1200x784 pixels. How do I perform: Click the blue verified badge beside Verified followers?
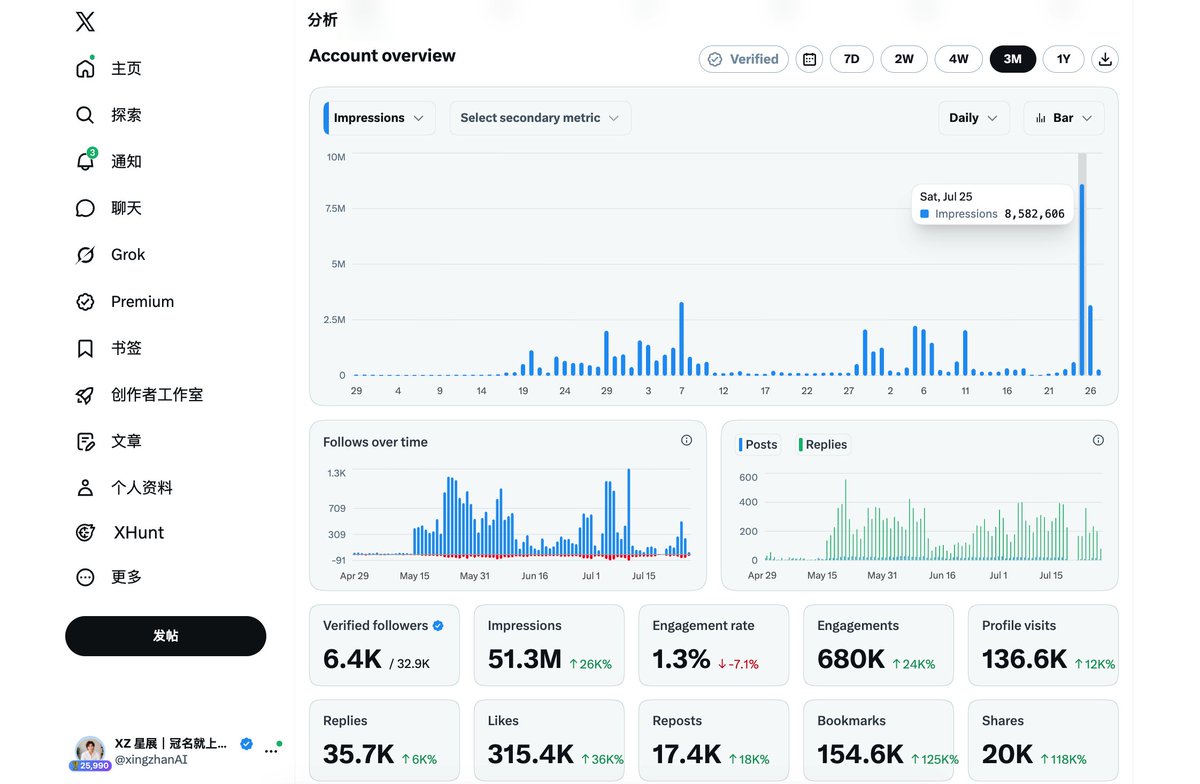point(438,626)
